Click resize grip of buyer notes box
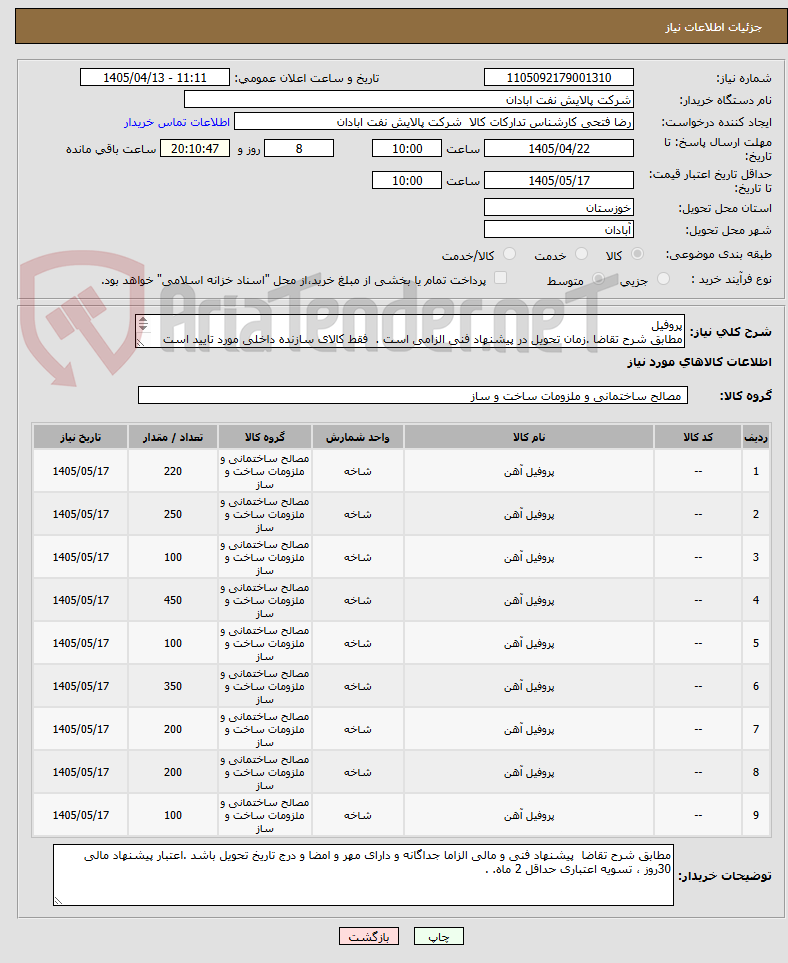This screenshot has height=963, width=788. pos(58,901)
